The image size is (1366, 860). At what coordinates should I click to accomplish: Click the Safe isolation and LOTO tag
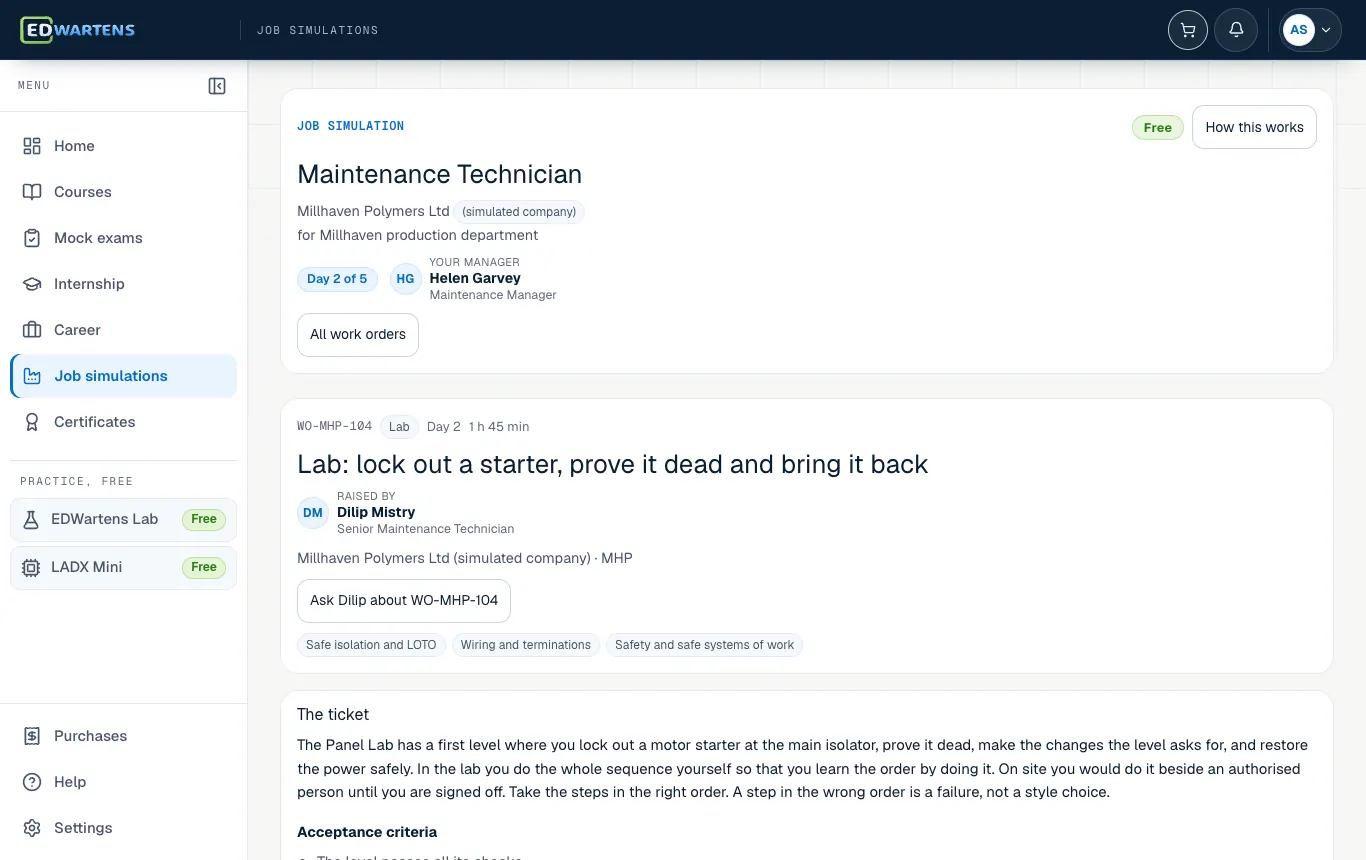click(371, 645)
